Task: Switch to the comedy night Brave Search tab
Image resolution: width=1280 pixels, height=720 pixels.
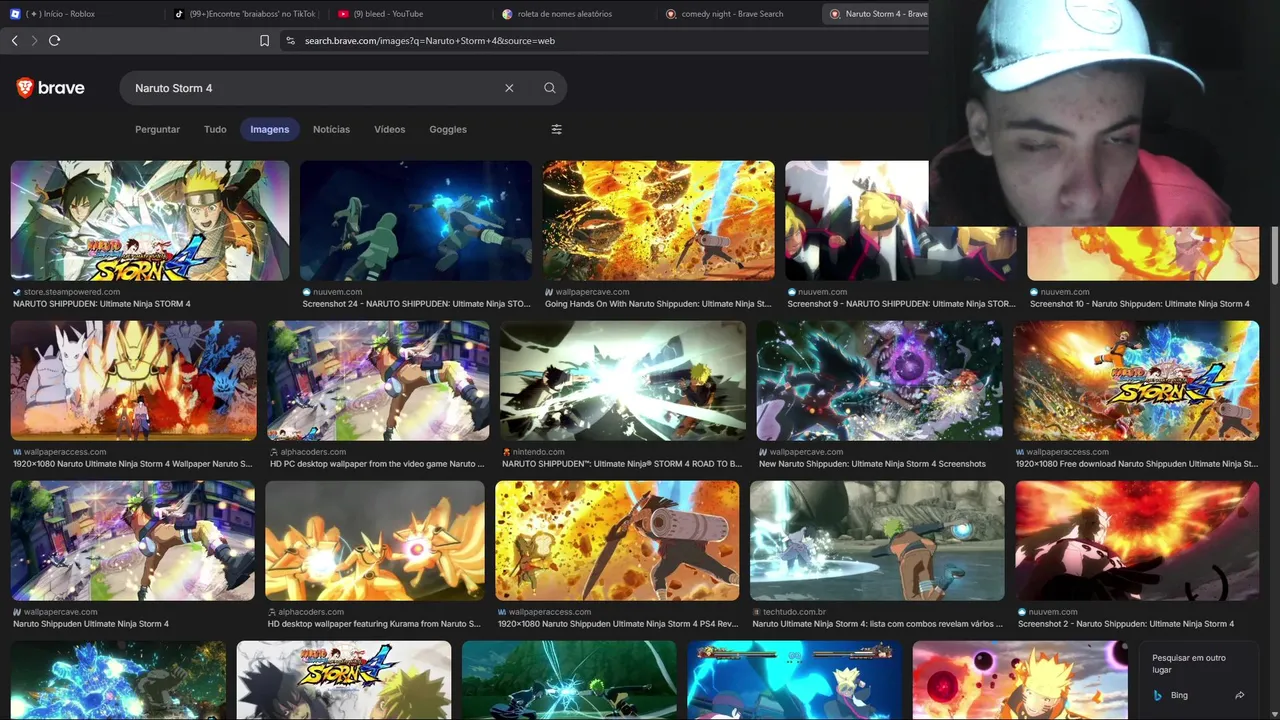Action: point(736,14)
